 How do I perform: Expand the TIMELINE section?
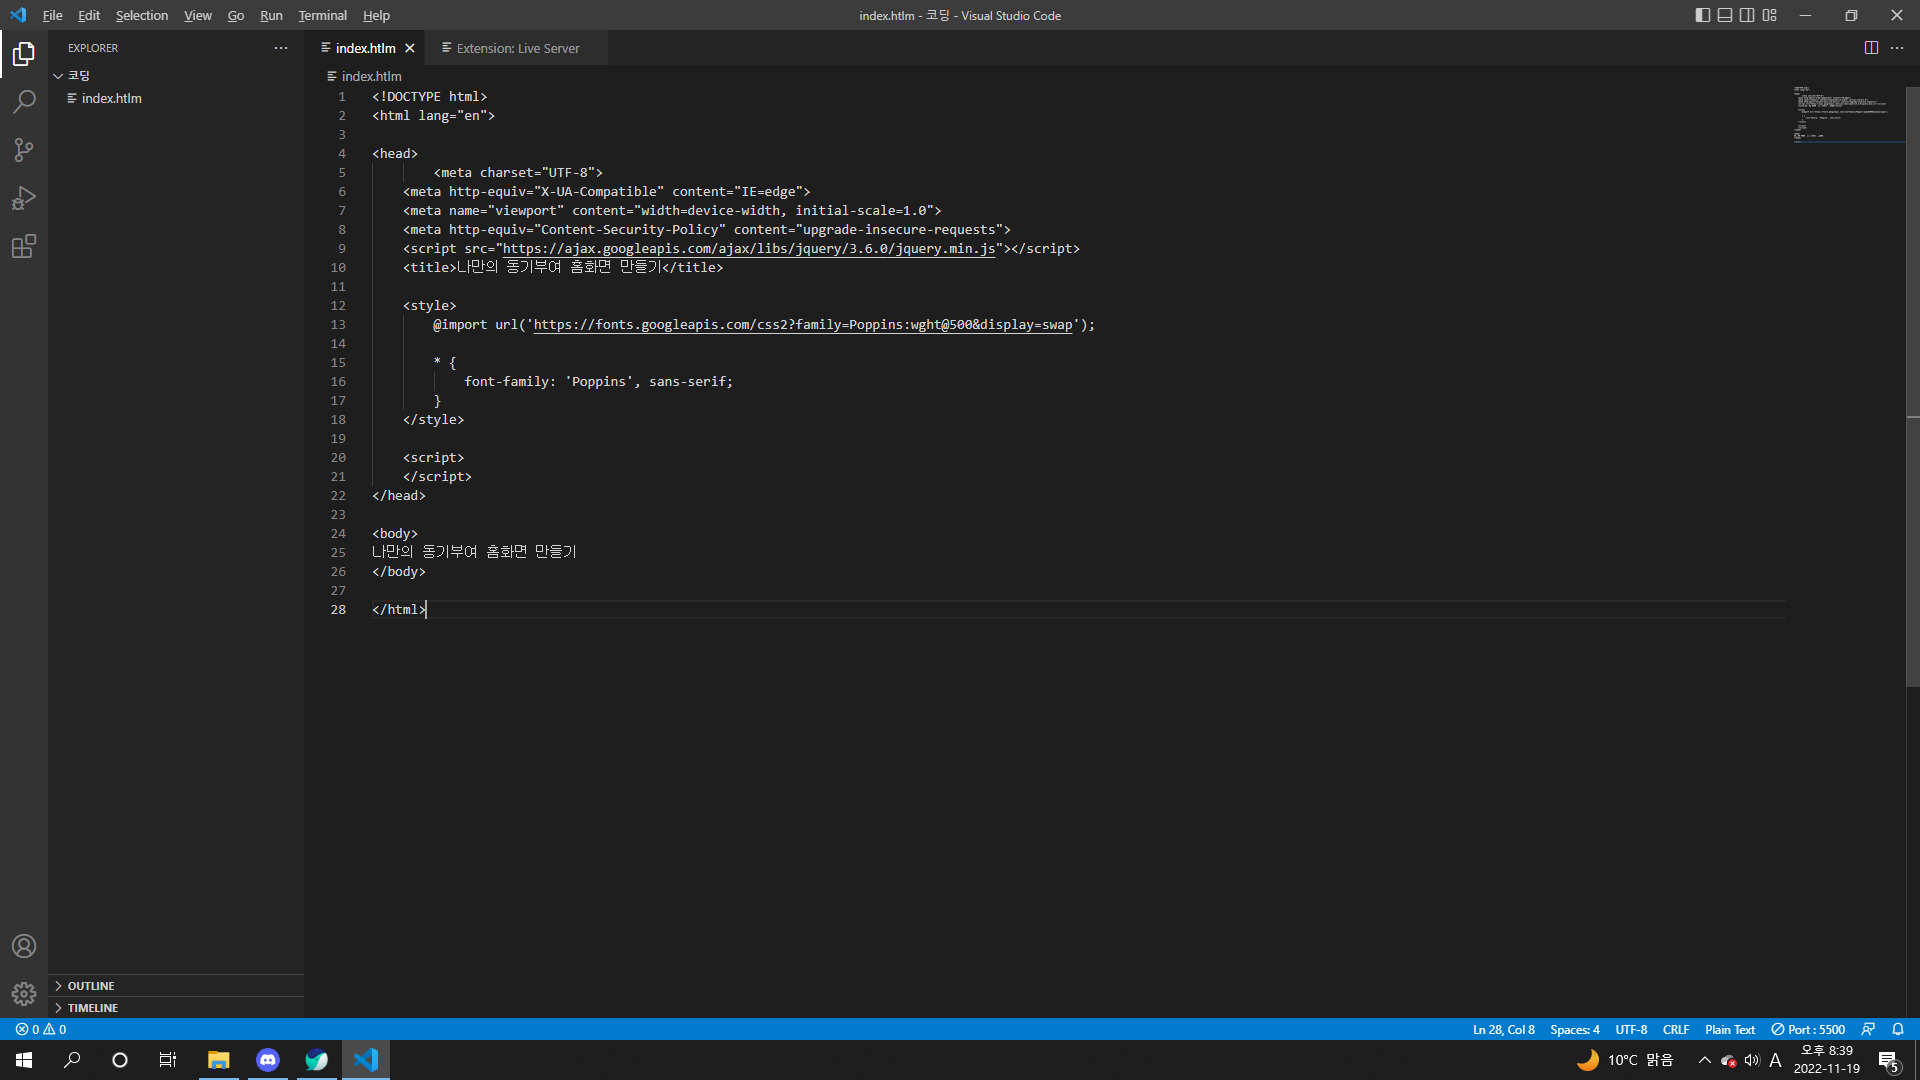click(x=176, y=1008)
